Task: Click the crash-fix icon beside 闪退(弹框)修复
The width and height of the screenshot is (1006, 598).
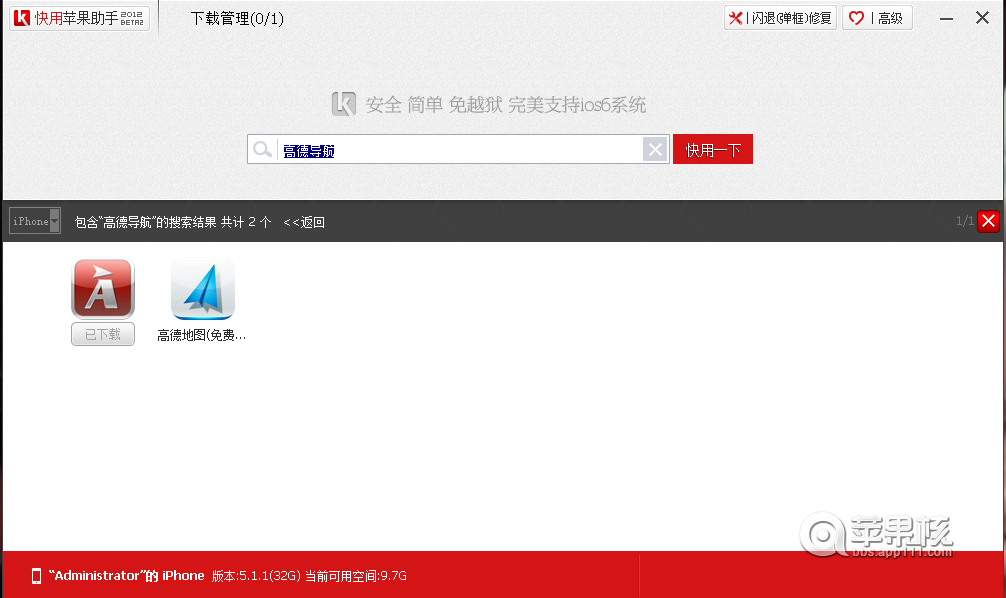Action: pos(736,17)
